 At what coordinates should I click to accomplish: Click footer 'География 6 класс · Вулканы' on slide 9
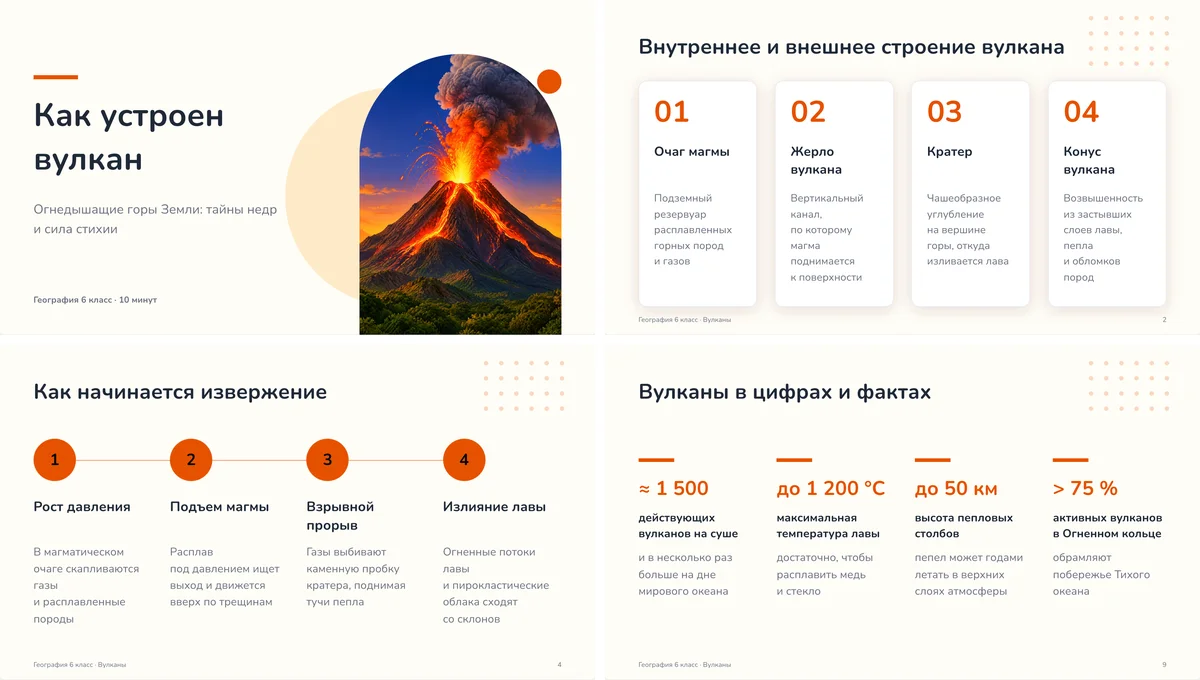coord(685,665)
